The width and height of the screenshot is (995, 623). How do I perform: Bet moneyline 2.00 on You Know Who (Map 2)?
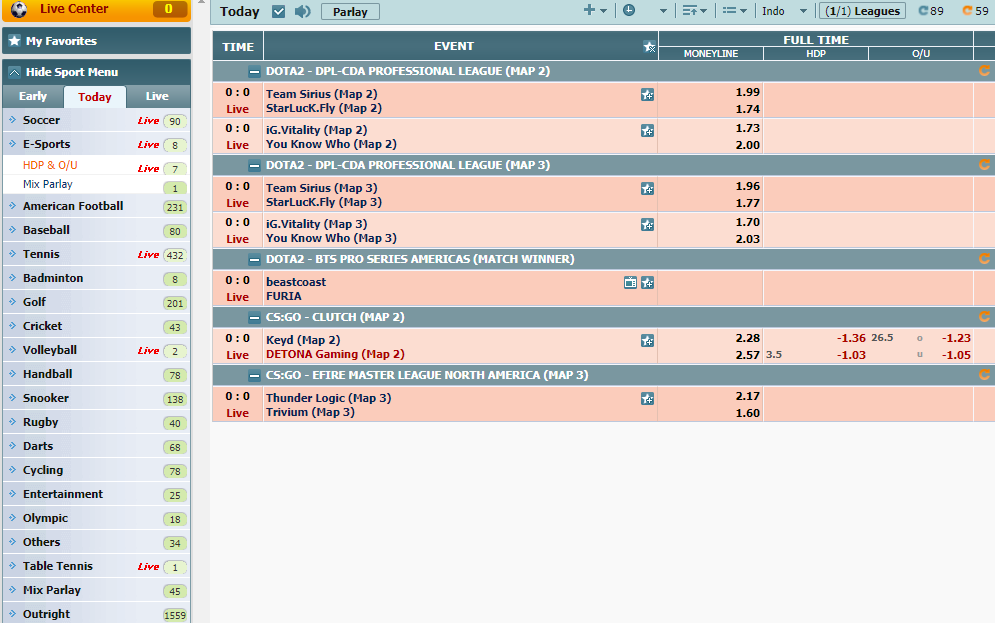(748, 145)
